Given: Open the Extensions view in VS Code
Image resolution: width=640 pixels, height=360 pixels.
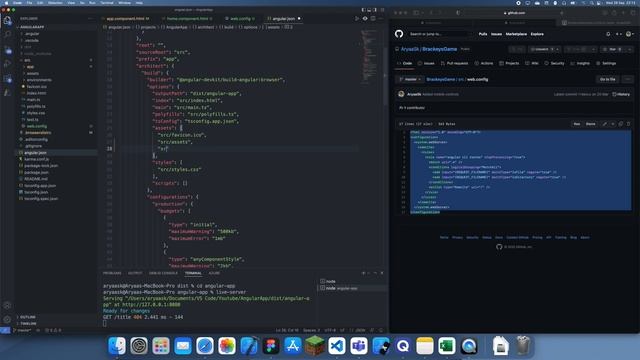Looking at the screenshot, I should tap(7, 78).
